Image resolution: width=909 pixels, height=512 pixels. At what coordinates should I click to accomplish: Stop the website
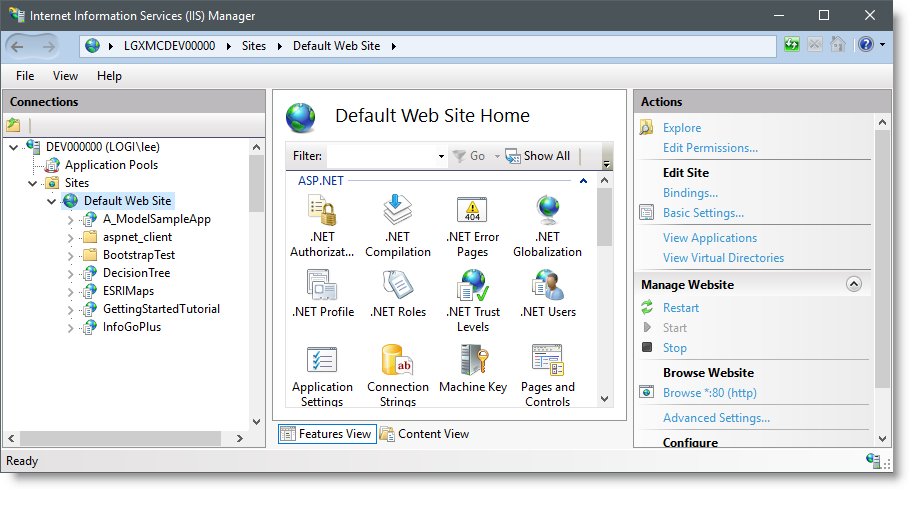pos(675,348)
